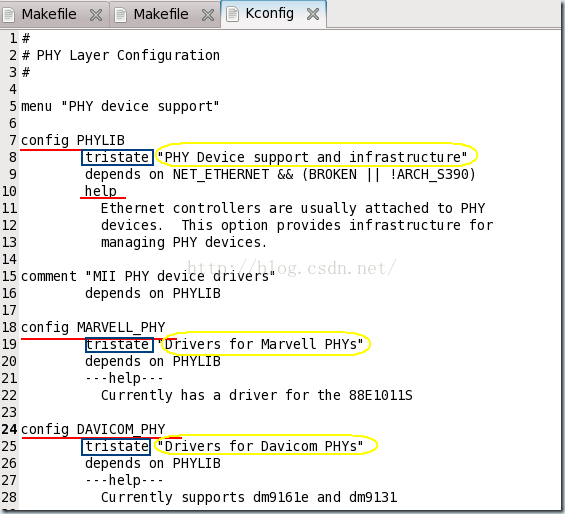Click '---help---' on line 21
This screenshot has height=514, width=565.
pos(124,378)
